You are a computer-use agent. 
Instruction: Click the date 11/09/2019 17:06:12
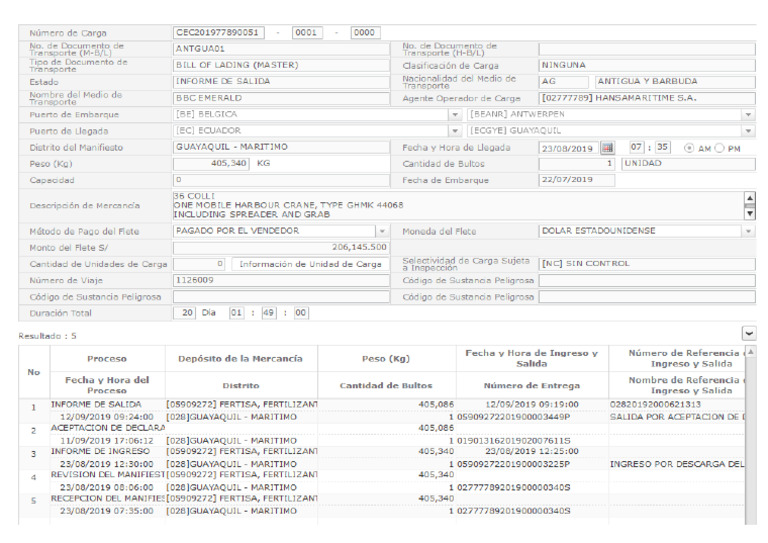click(106, 441)
